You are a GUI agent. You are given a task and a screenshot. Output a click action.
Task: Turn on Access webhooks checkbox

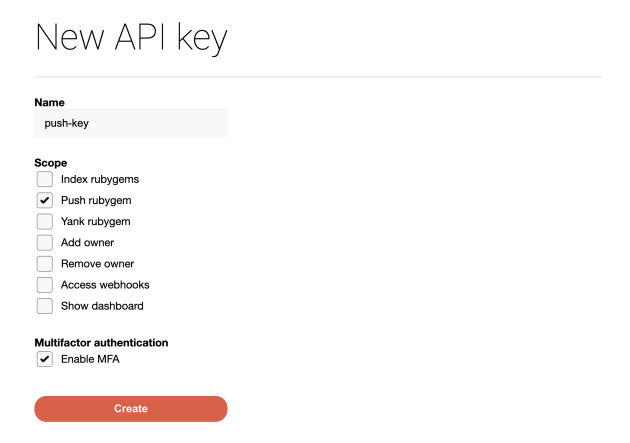[x=44, y=284]
